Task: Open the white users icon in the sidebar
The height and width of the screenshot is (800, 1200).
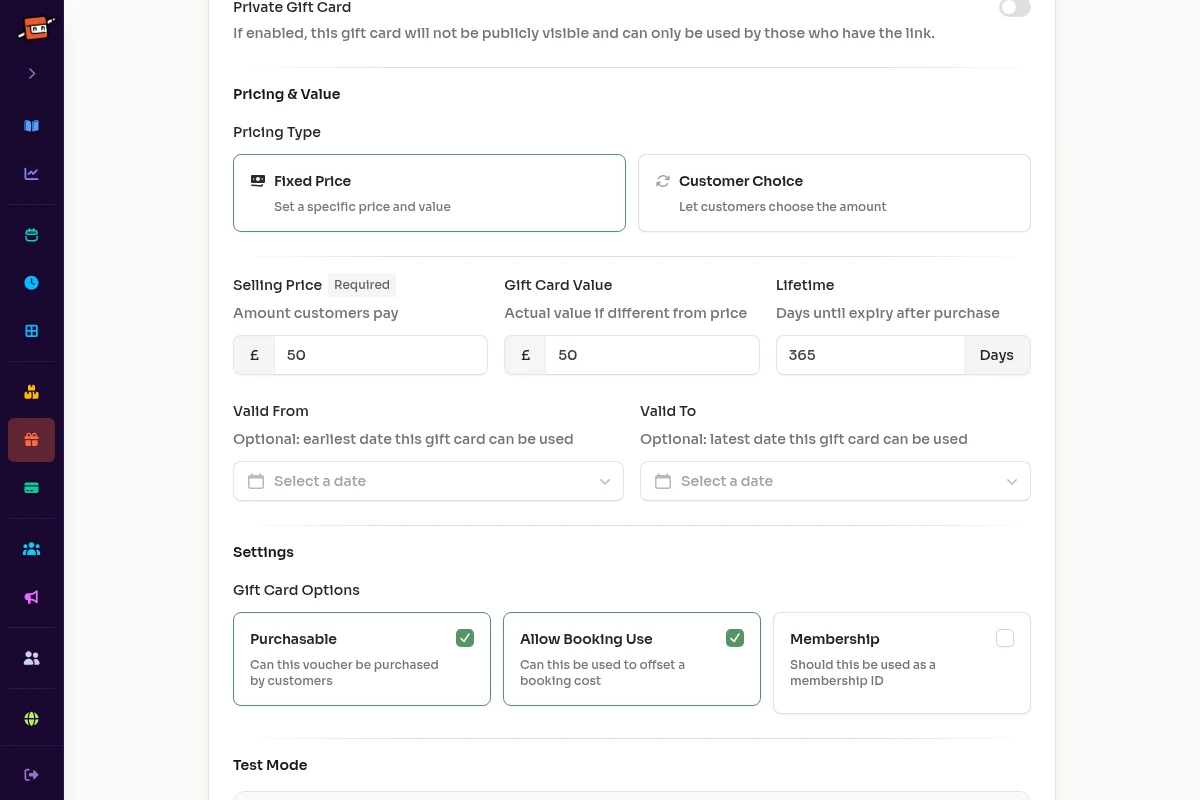Action: point(32,658)
